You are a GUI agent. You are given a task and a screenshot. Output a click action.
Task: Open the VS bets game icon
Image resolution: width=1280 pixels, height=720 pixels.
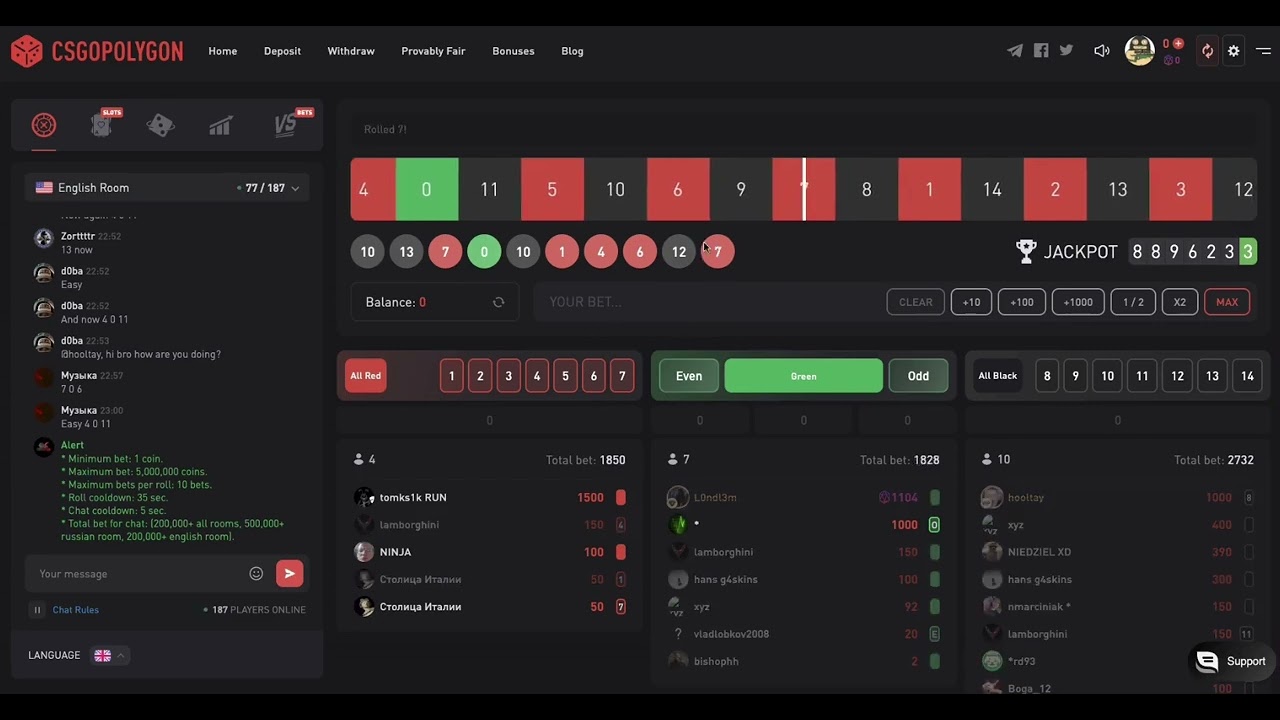pyautogui.click(x=286, y=124)
